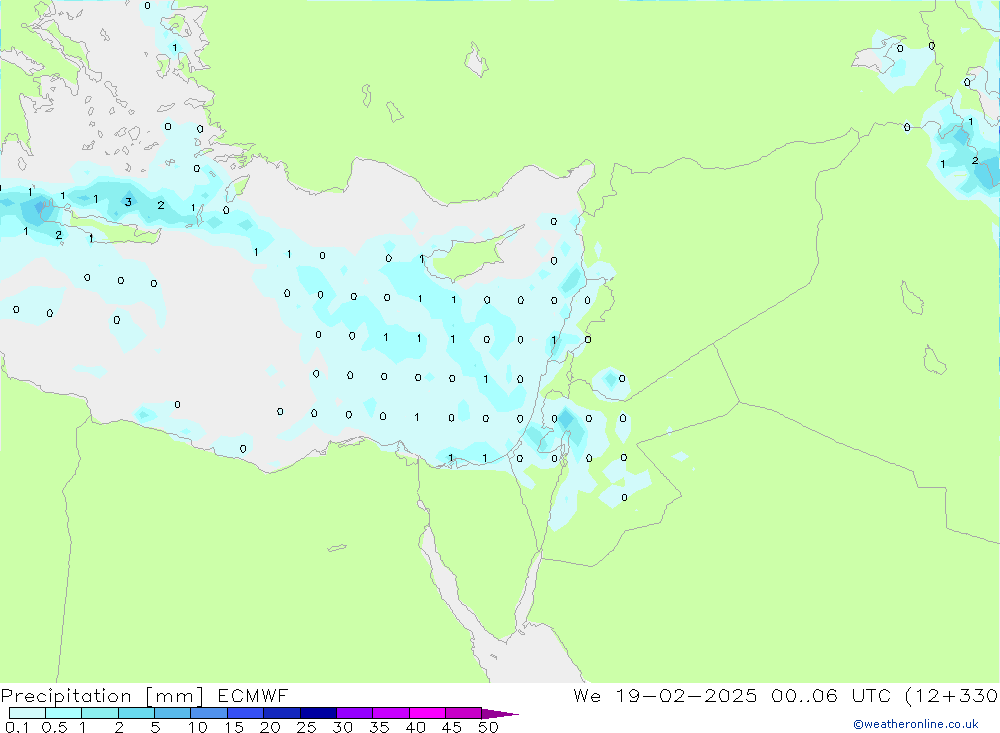The image size is (1000, 733).
Task: Select the 10–15 mm legend color swatch
Action: 209,713
